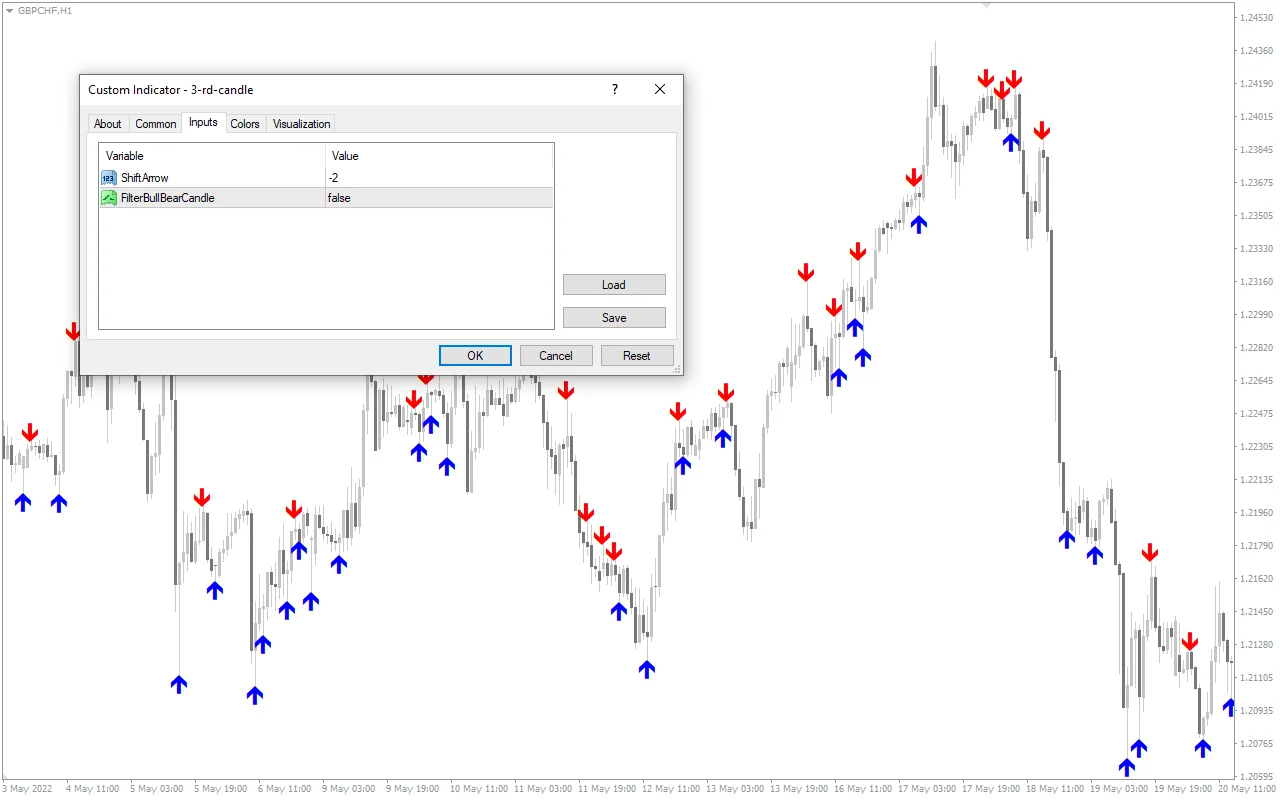Viewport: 1280px width, 800px height.
Task: Collapse the GBPCHF,H1 chart header triangle
Action: pos(8,11)
